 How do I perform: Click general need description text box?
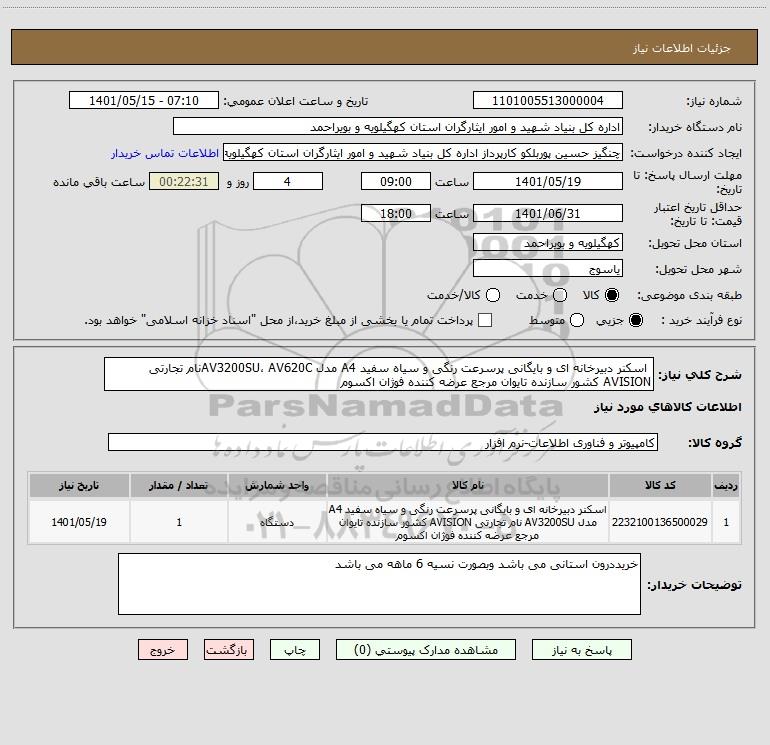tap(379, 374)
